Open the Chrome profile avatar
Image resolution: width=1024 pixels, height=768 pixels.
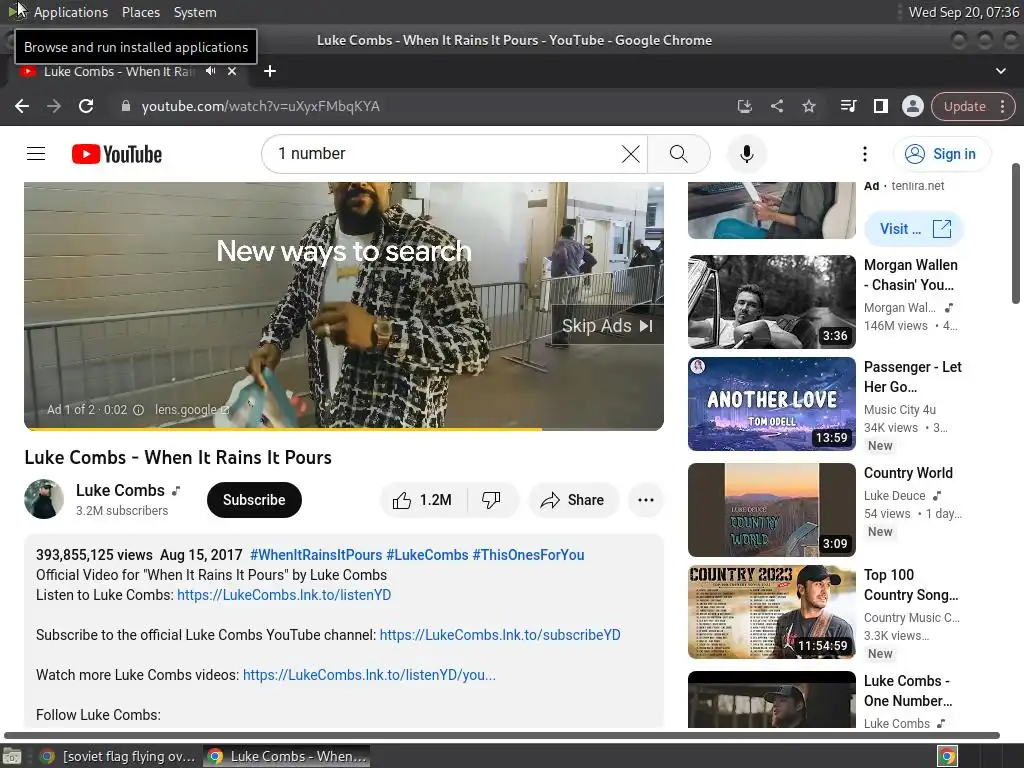[x=912, y=106]
